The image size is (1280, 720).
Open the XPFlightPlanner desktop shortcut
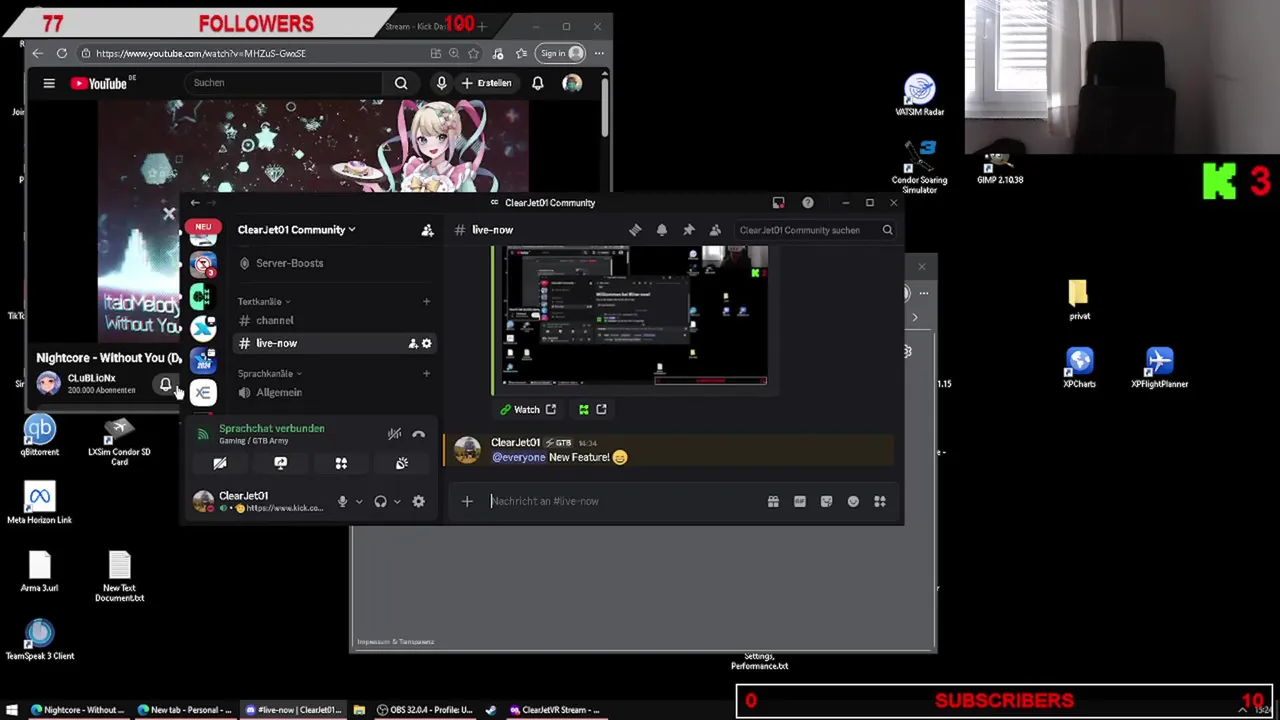pos(1159,367)
